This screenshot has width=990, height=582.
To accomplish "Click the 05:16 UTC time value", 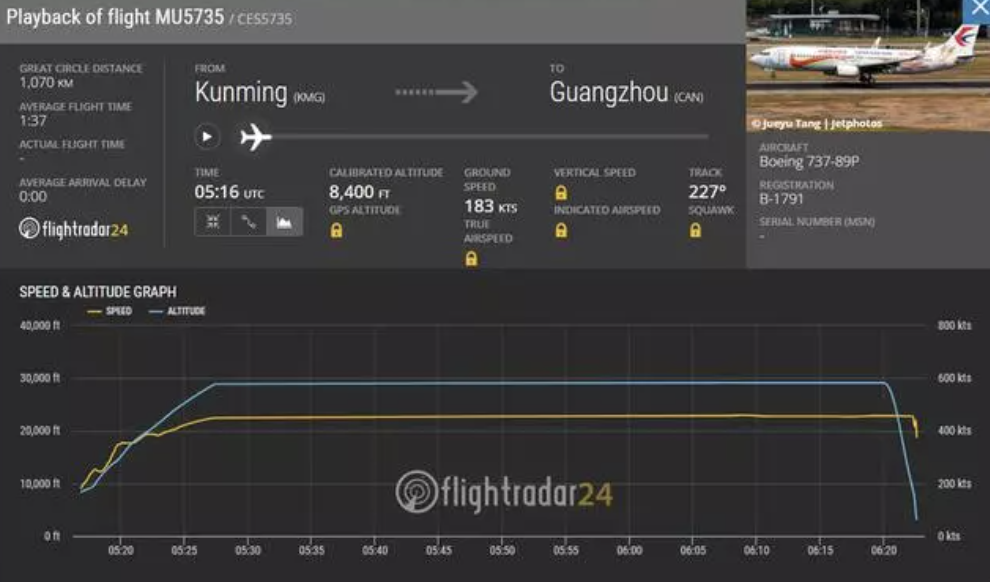I will [229, 192].
